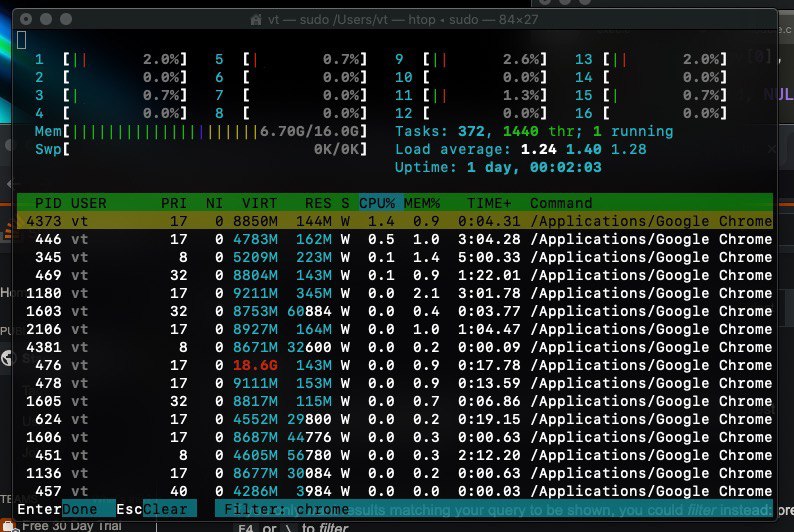Click the CPU 16 usage meter
The width and height of the screenshot is (794, 532).
coord(651,113)
